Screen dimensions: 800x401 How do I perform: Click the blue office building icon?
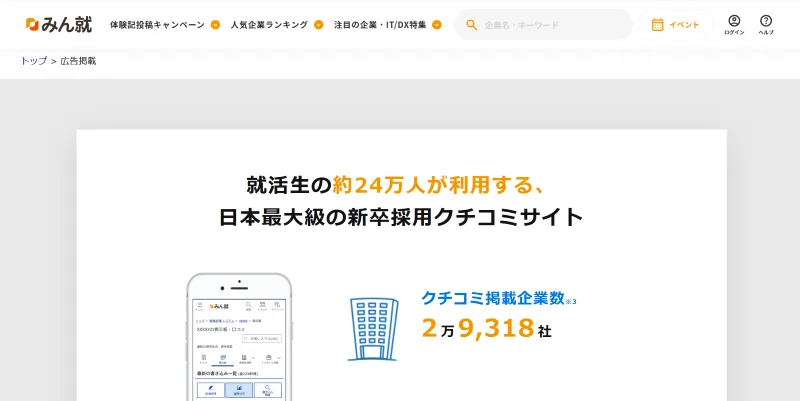[373, 330]
